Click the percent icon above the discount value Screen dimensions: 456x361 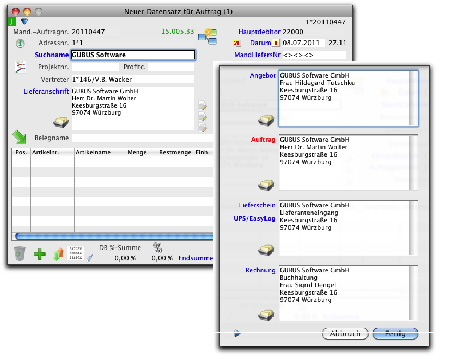(158, 247)
